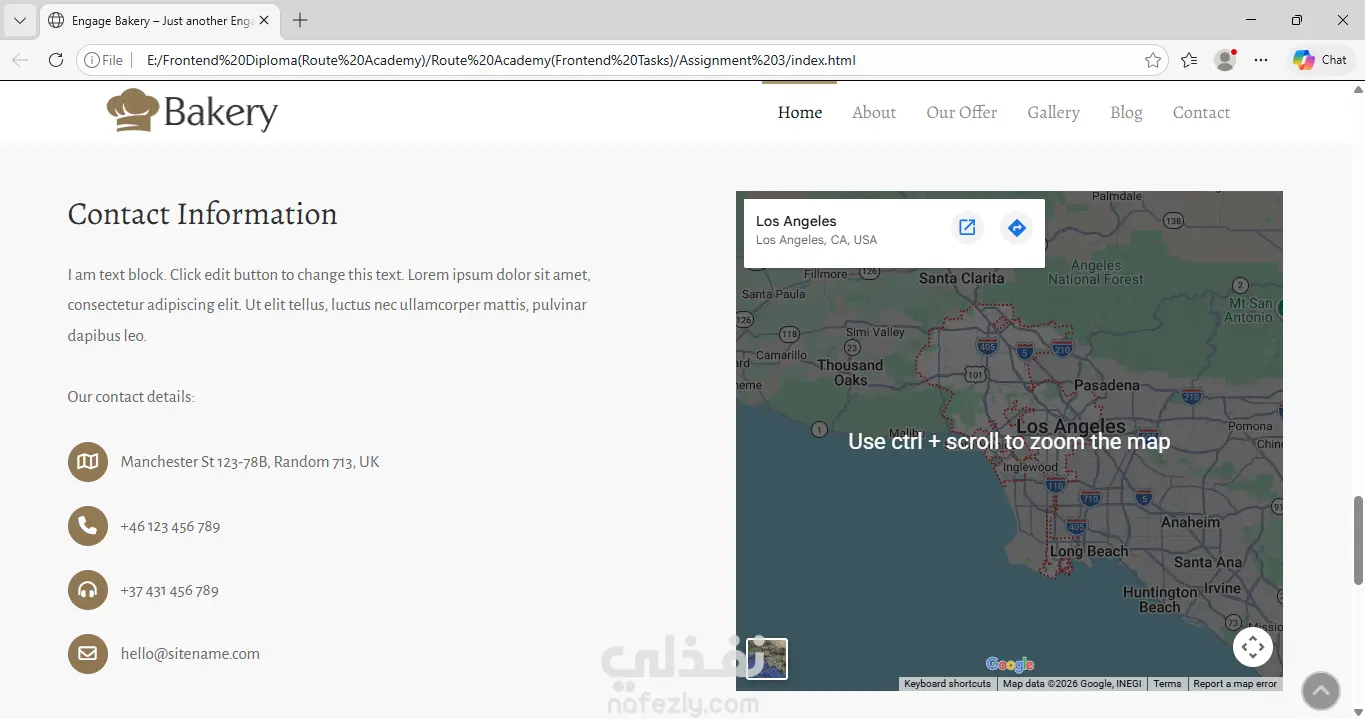The image size is (1365, 719).
Task: Click the Google logo on the map
Action: coord(1010,665)
